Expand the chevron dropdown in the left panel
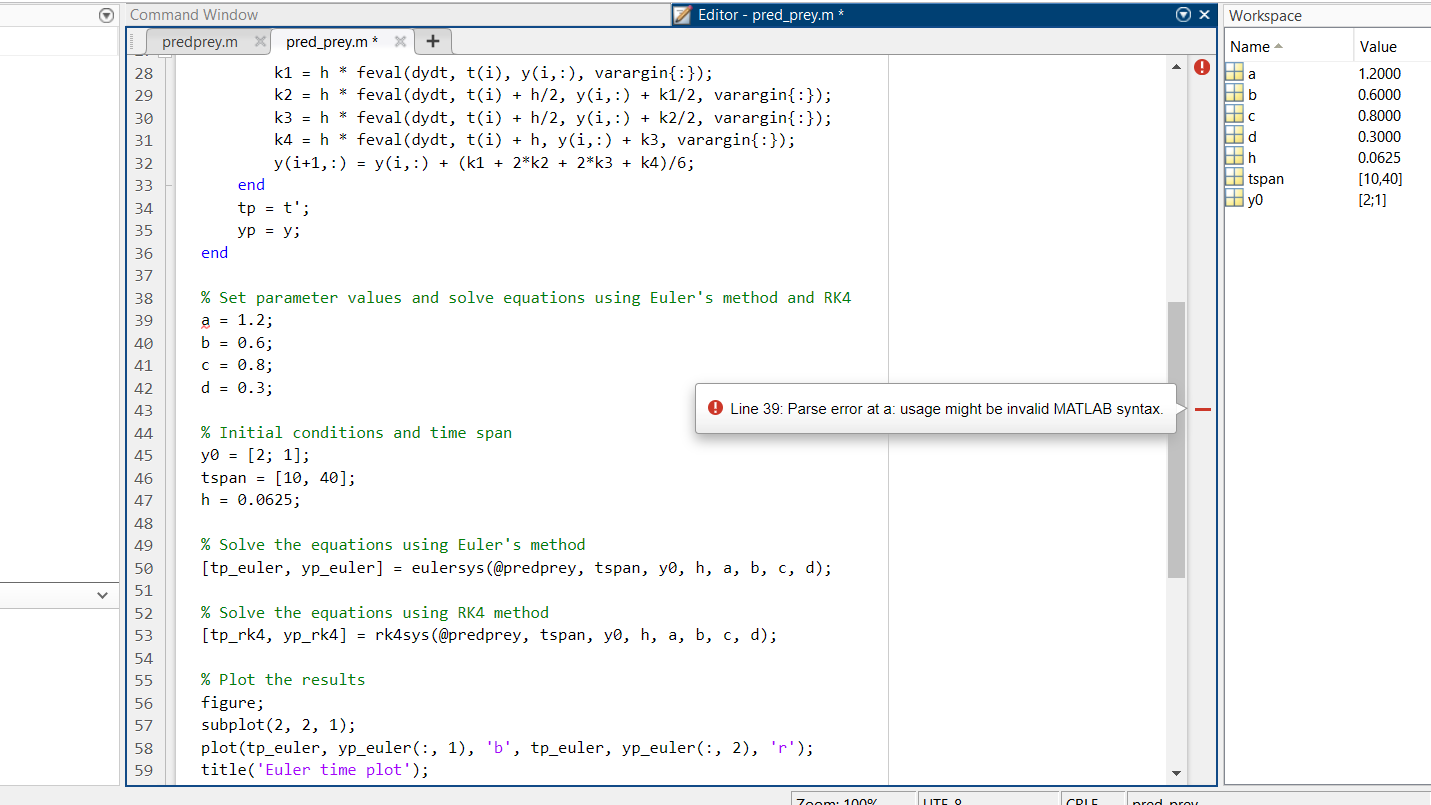Image resolution: width=1431 pixels, height=805 pixels. point(102,595)
